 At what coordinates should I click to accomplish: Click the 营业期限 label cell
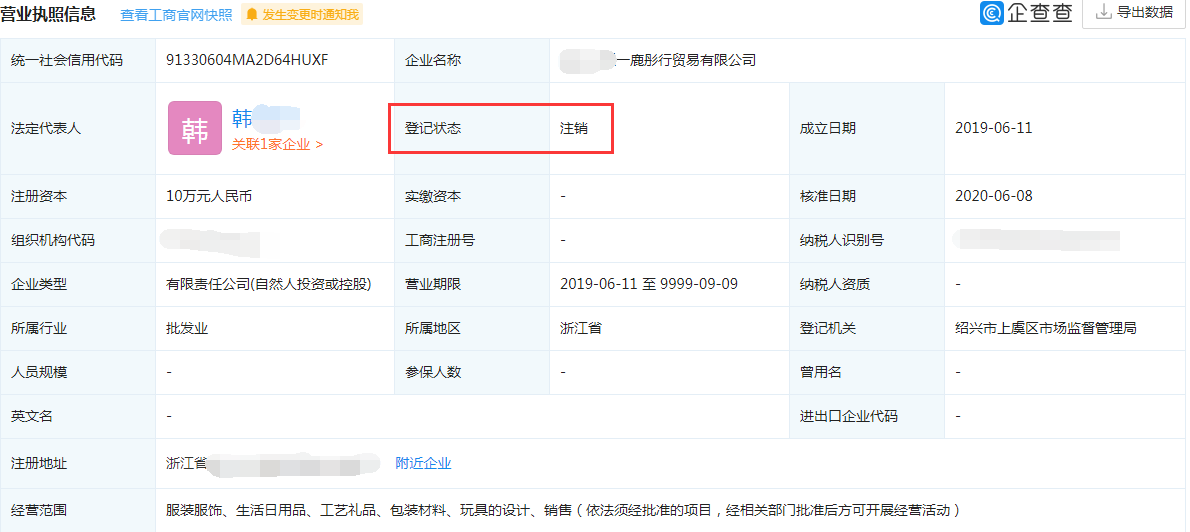(x=472, y=285)
